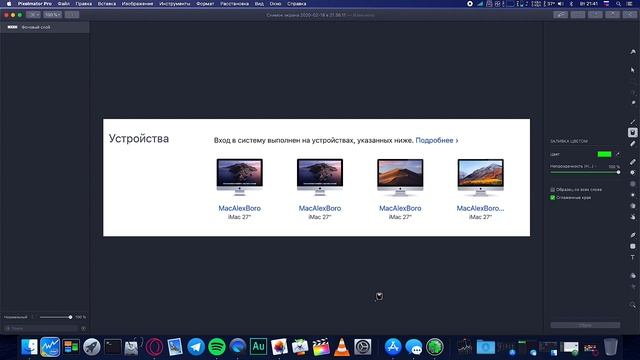Open the 'Вид' menu

pyautogui.click(x=259, y=4)
